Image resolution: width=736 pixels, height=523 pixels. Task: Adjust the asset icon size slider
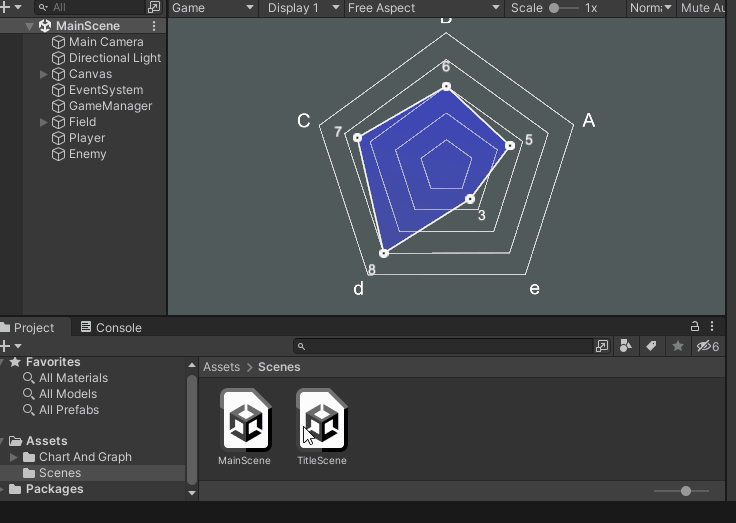[x=685, y=491]
